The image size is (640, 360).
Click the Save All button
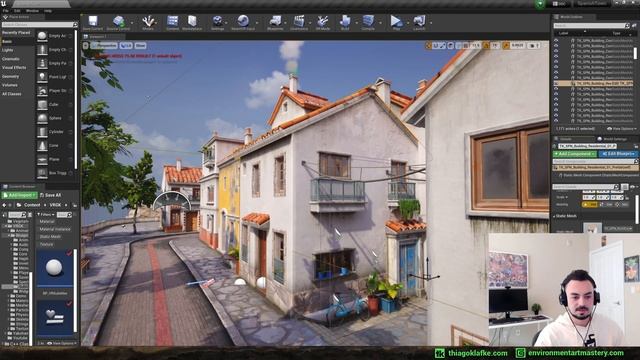[51, 196]
